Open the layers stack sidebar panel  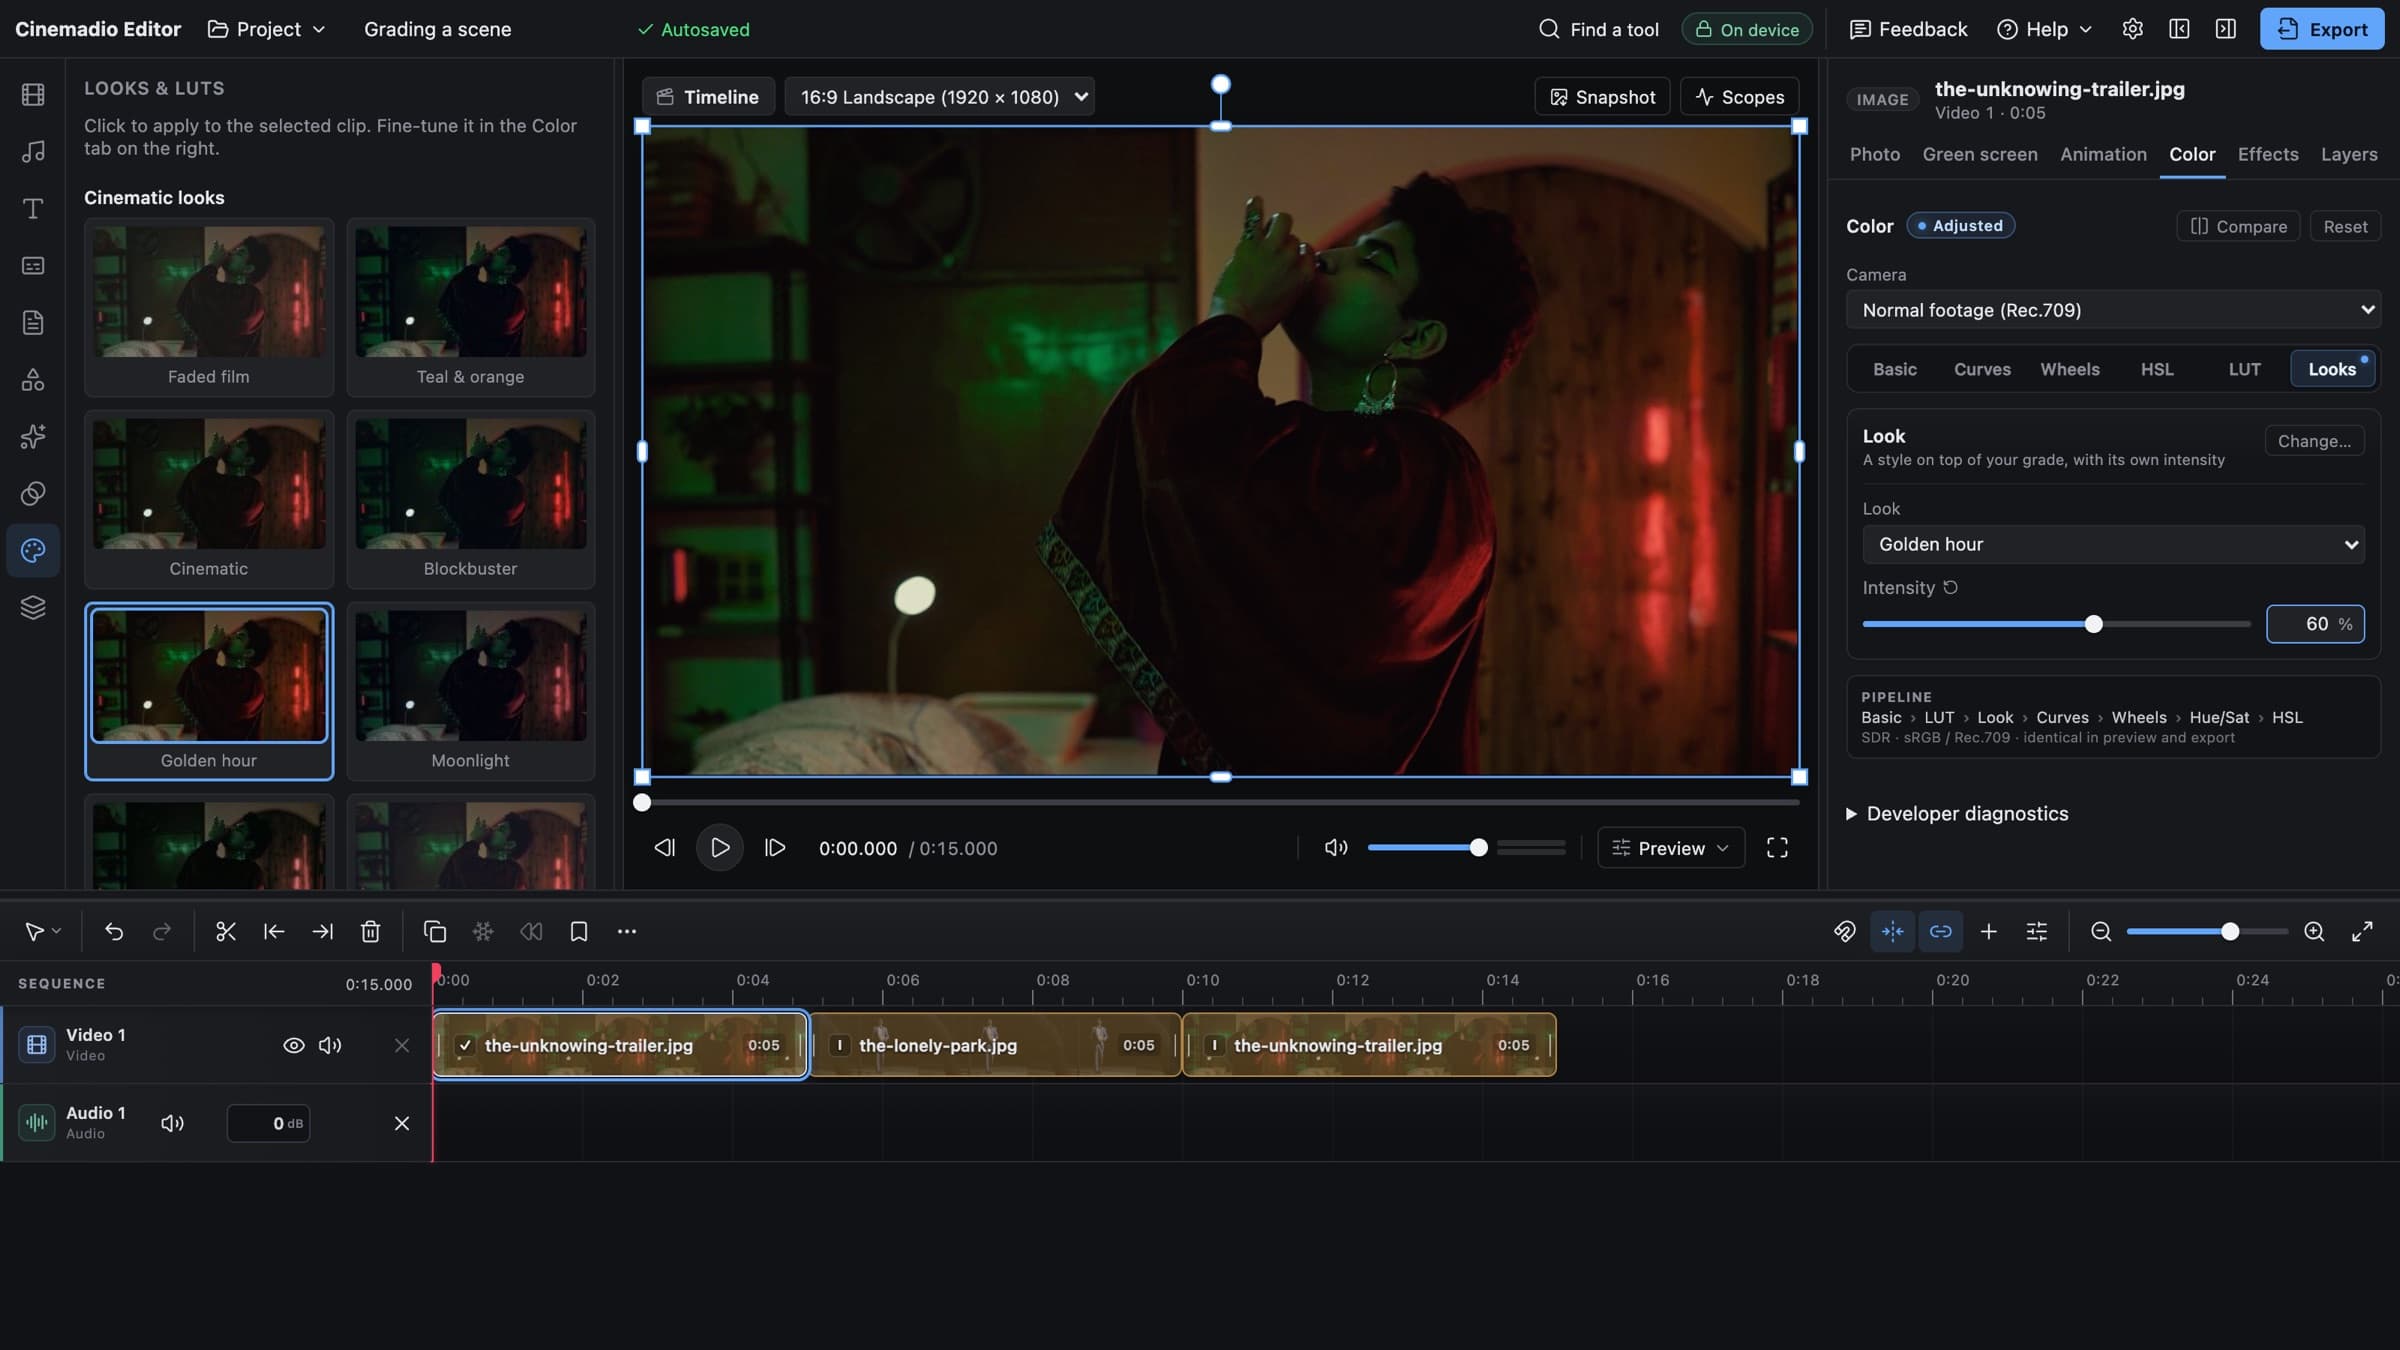[x=33, y=608]
